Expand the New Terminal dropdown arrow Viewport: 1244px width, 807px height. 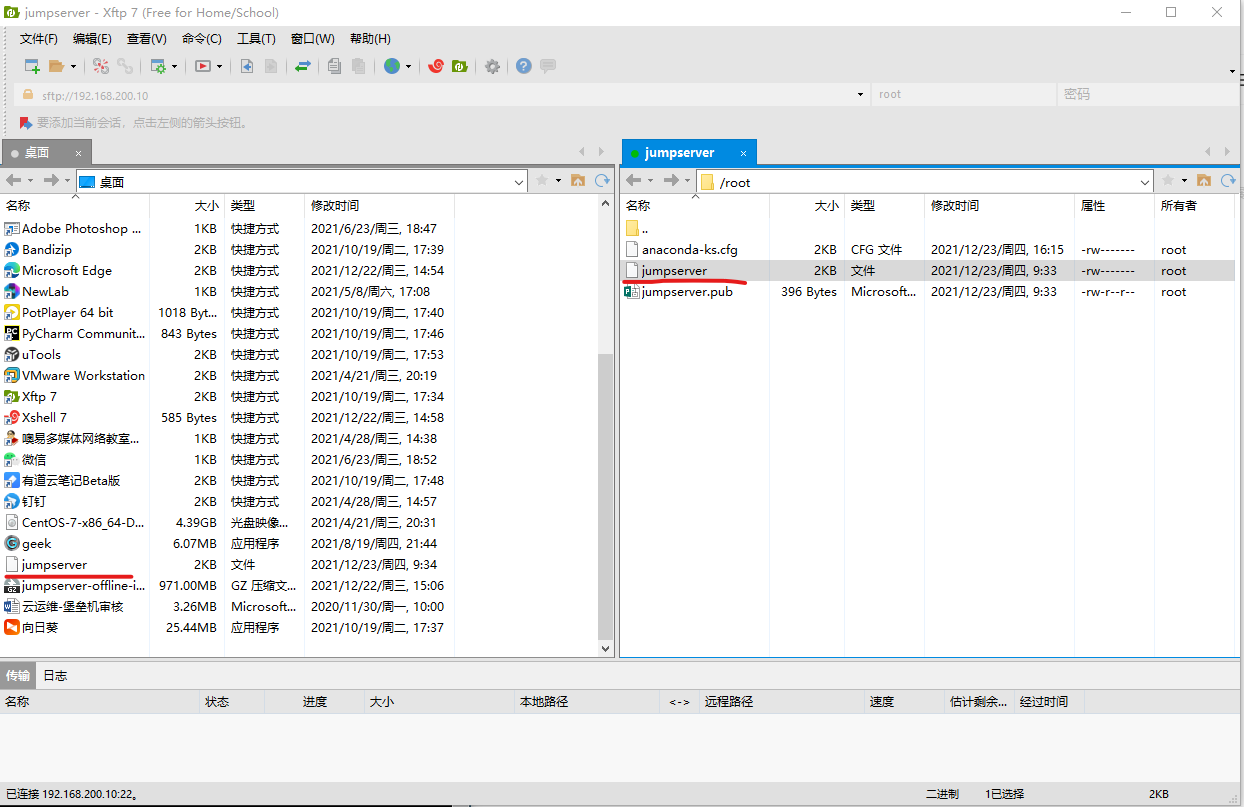[219, 67]
